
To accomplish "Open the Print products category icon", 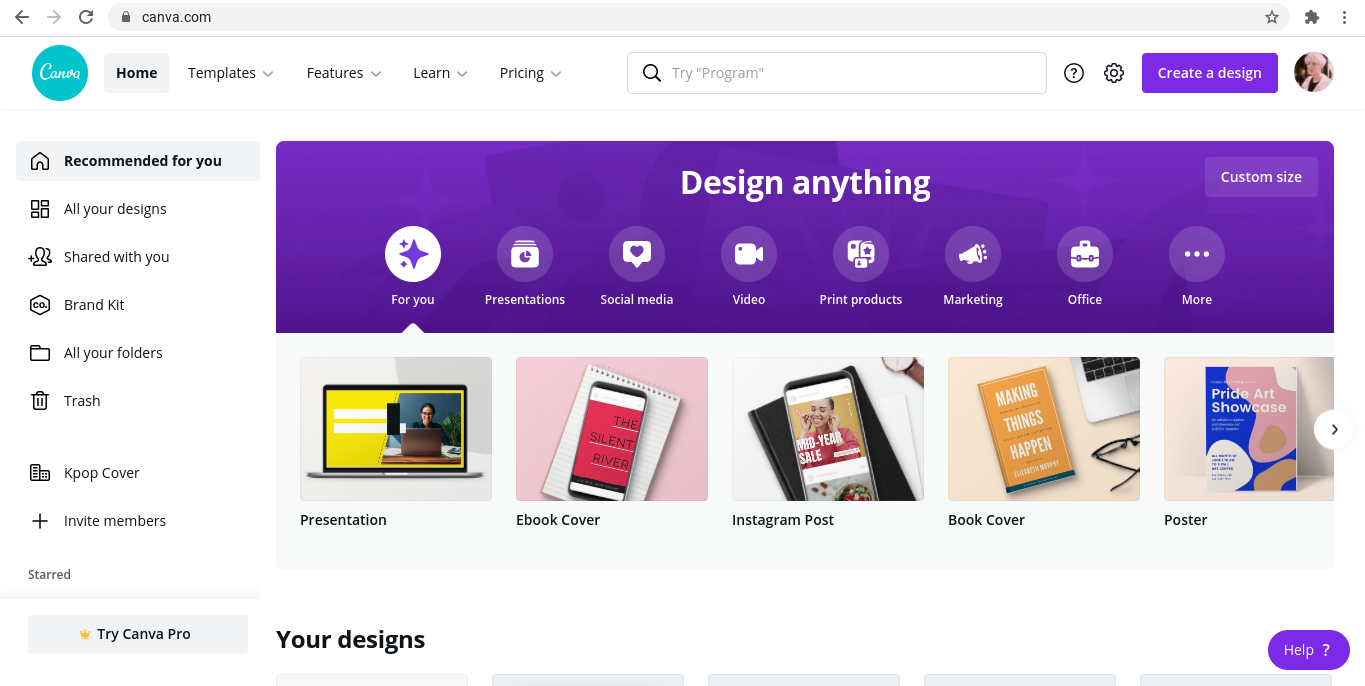I will [861, 254].
